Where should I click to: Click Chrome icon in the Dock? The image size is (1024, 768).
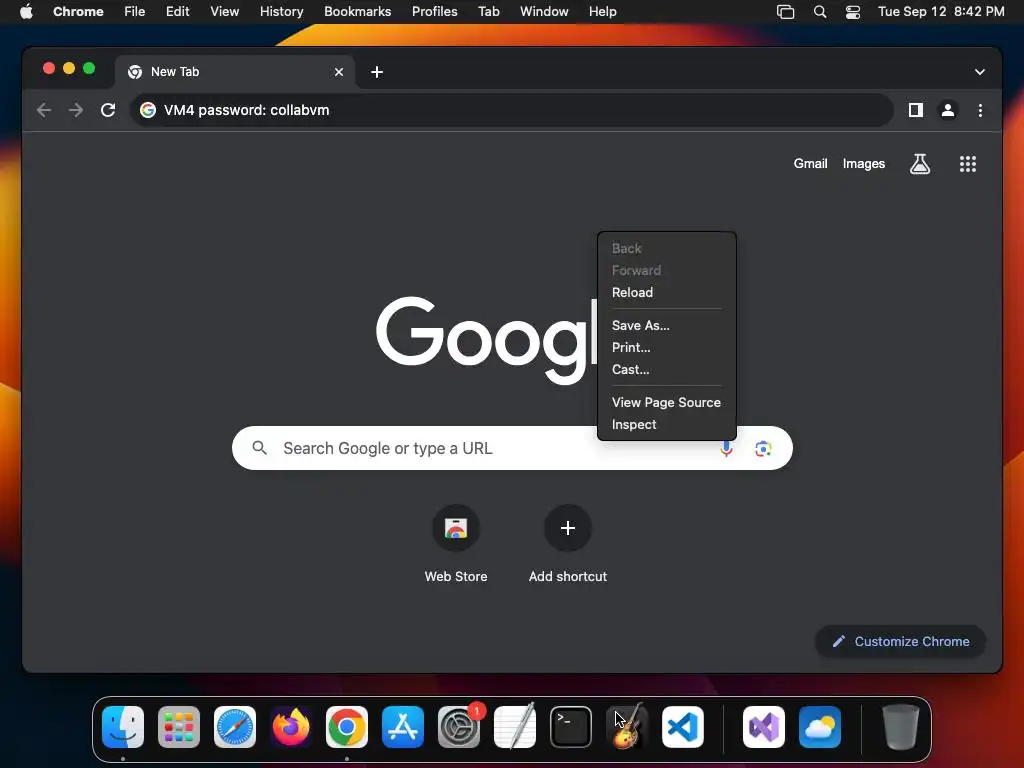coord(347,728)
